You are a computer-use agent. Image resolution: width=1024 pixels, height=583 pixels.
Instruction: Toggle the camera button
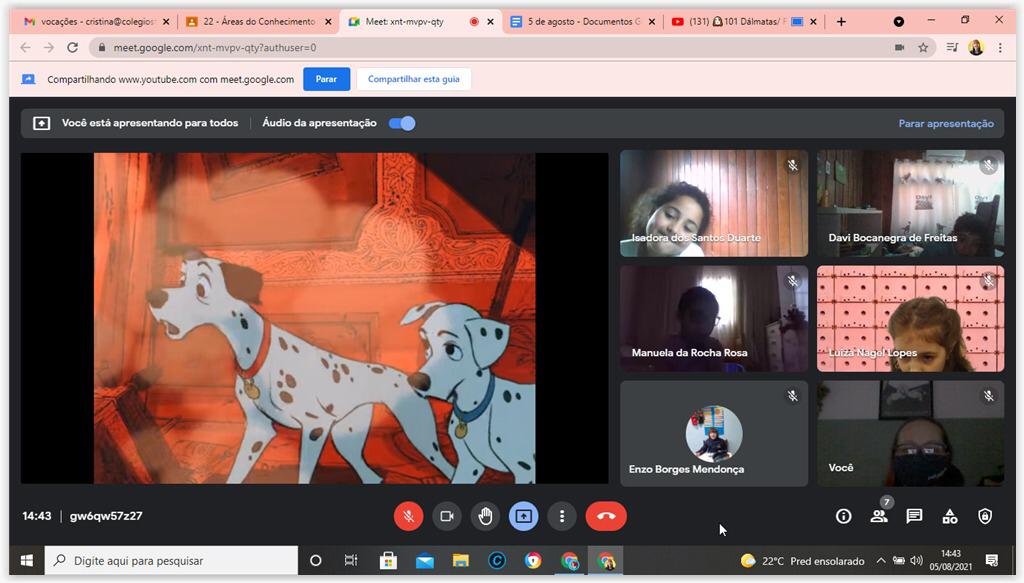point(447,516)
